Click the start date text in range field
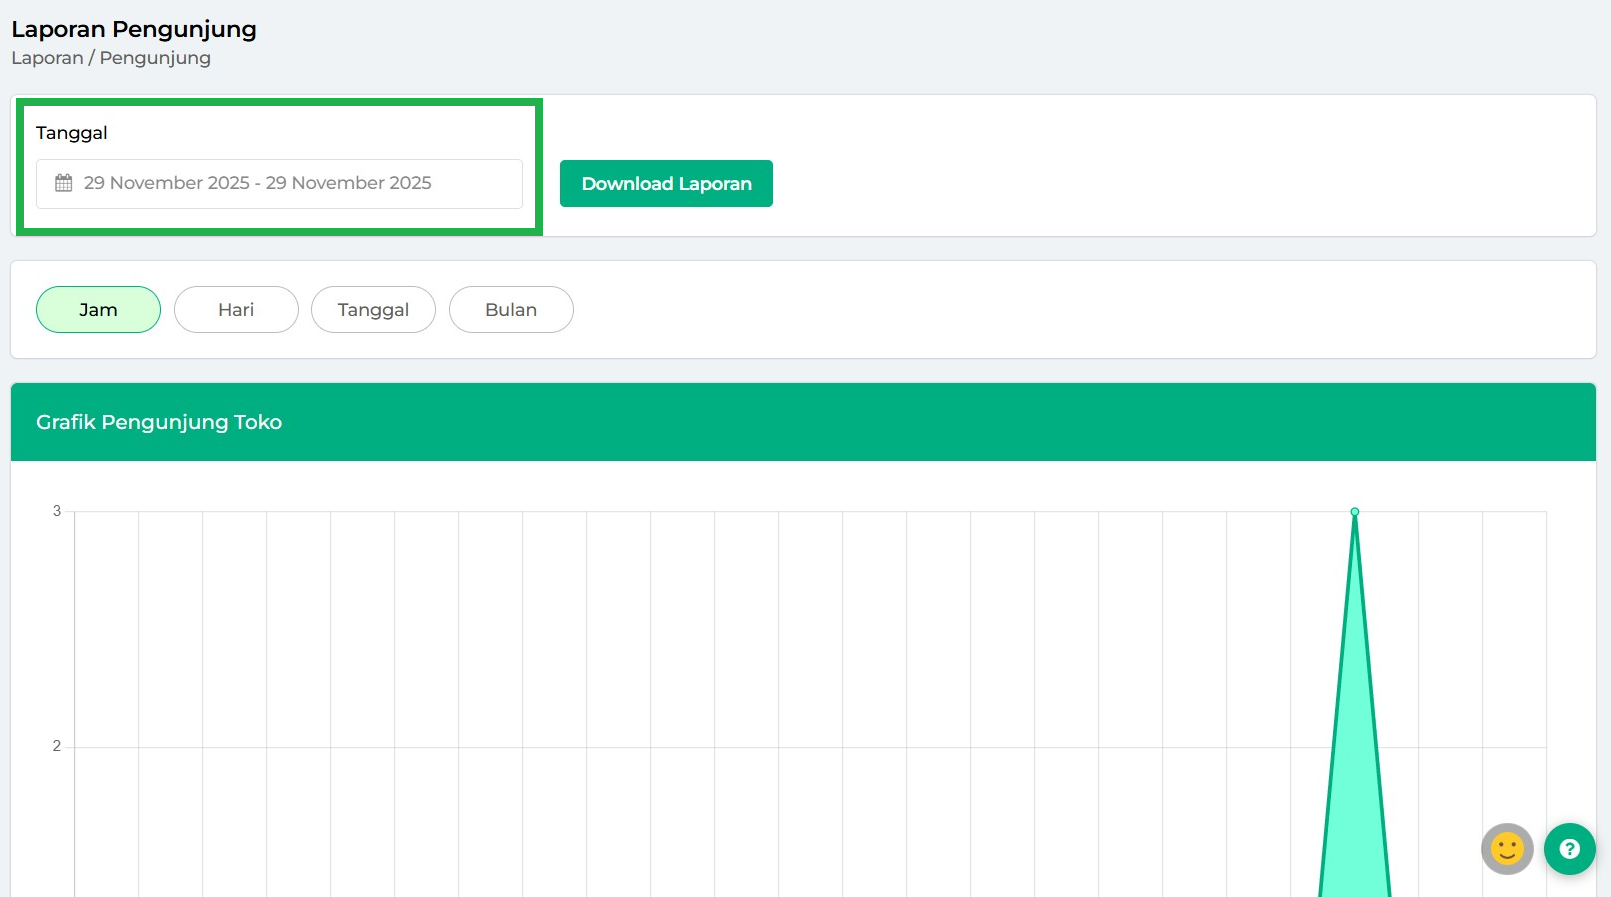Screen dimensions: 1611x897 [166, 183]
